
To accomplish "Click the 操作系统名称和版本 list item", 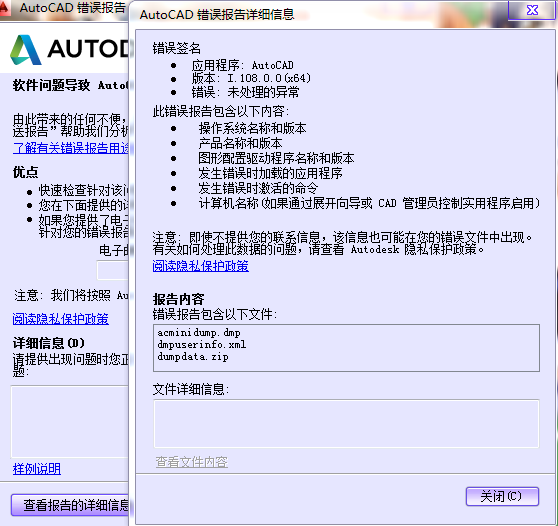I will point(252,128).
